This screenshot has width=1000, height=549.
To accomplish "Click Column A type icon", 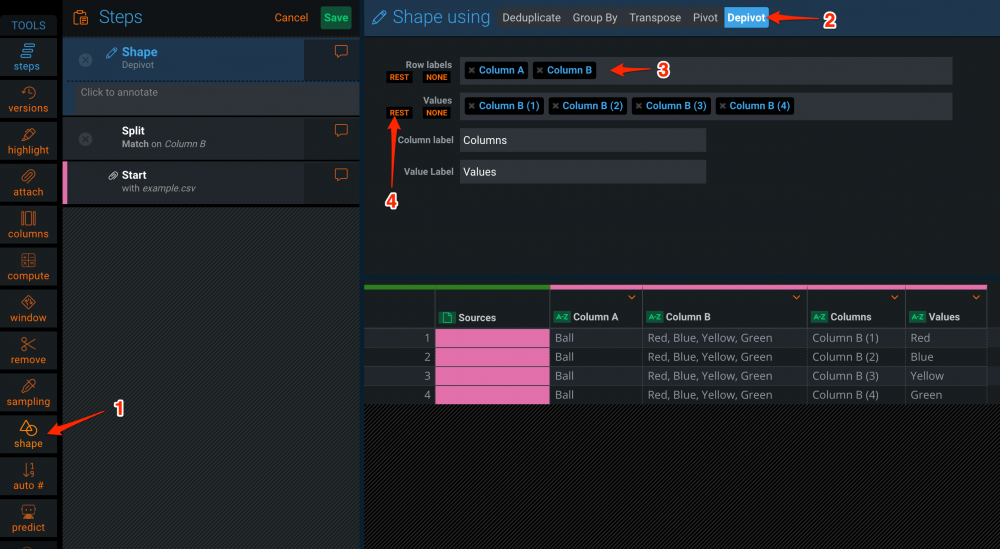I will [x=561, y=317].
